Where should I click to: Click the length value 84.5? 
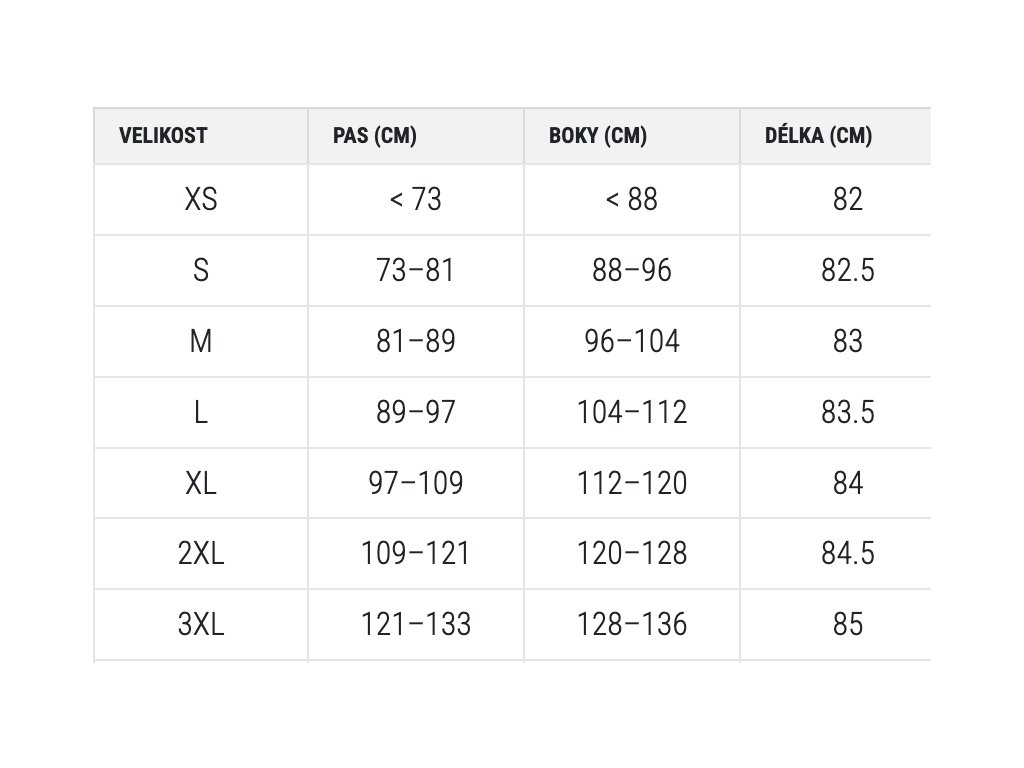point(848,554)
